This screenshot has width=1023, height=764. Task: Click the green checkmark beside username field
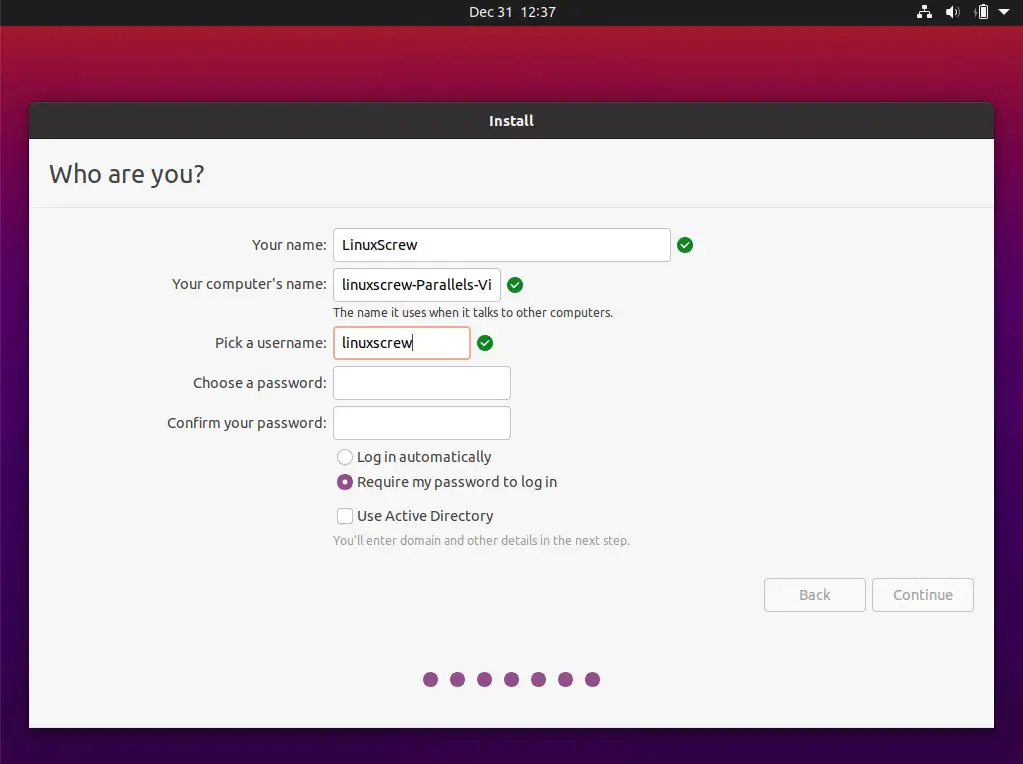(485, 343)
